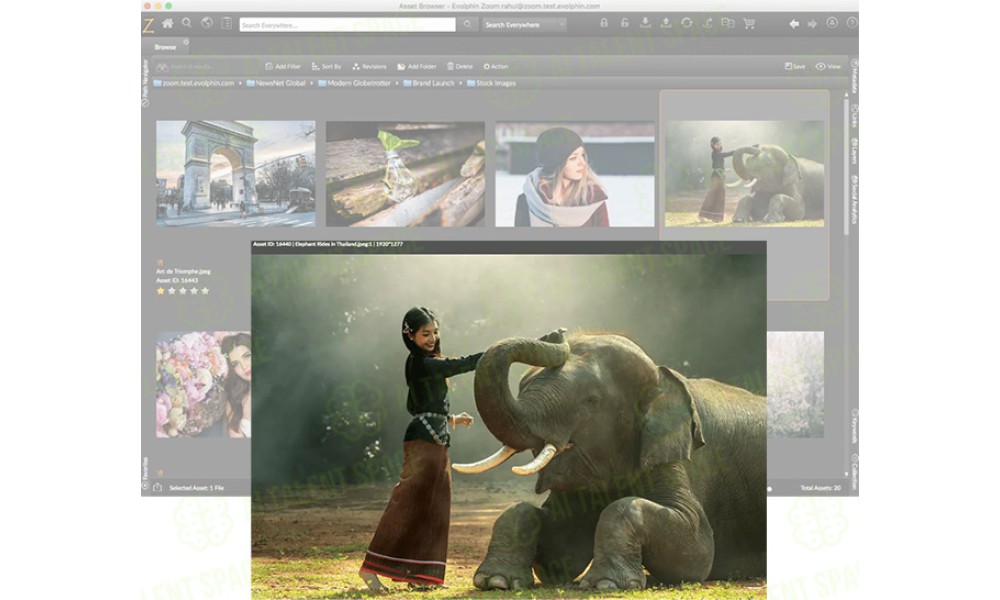Screen dimensions: 1000x600
Task: Click the small gear on the Browse tab
Action: pyautogui.click(x=186, y=42)
